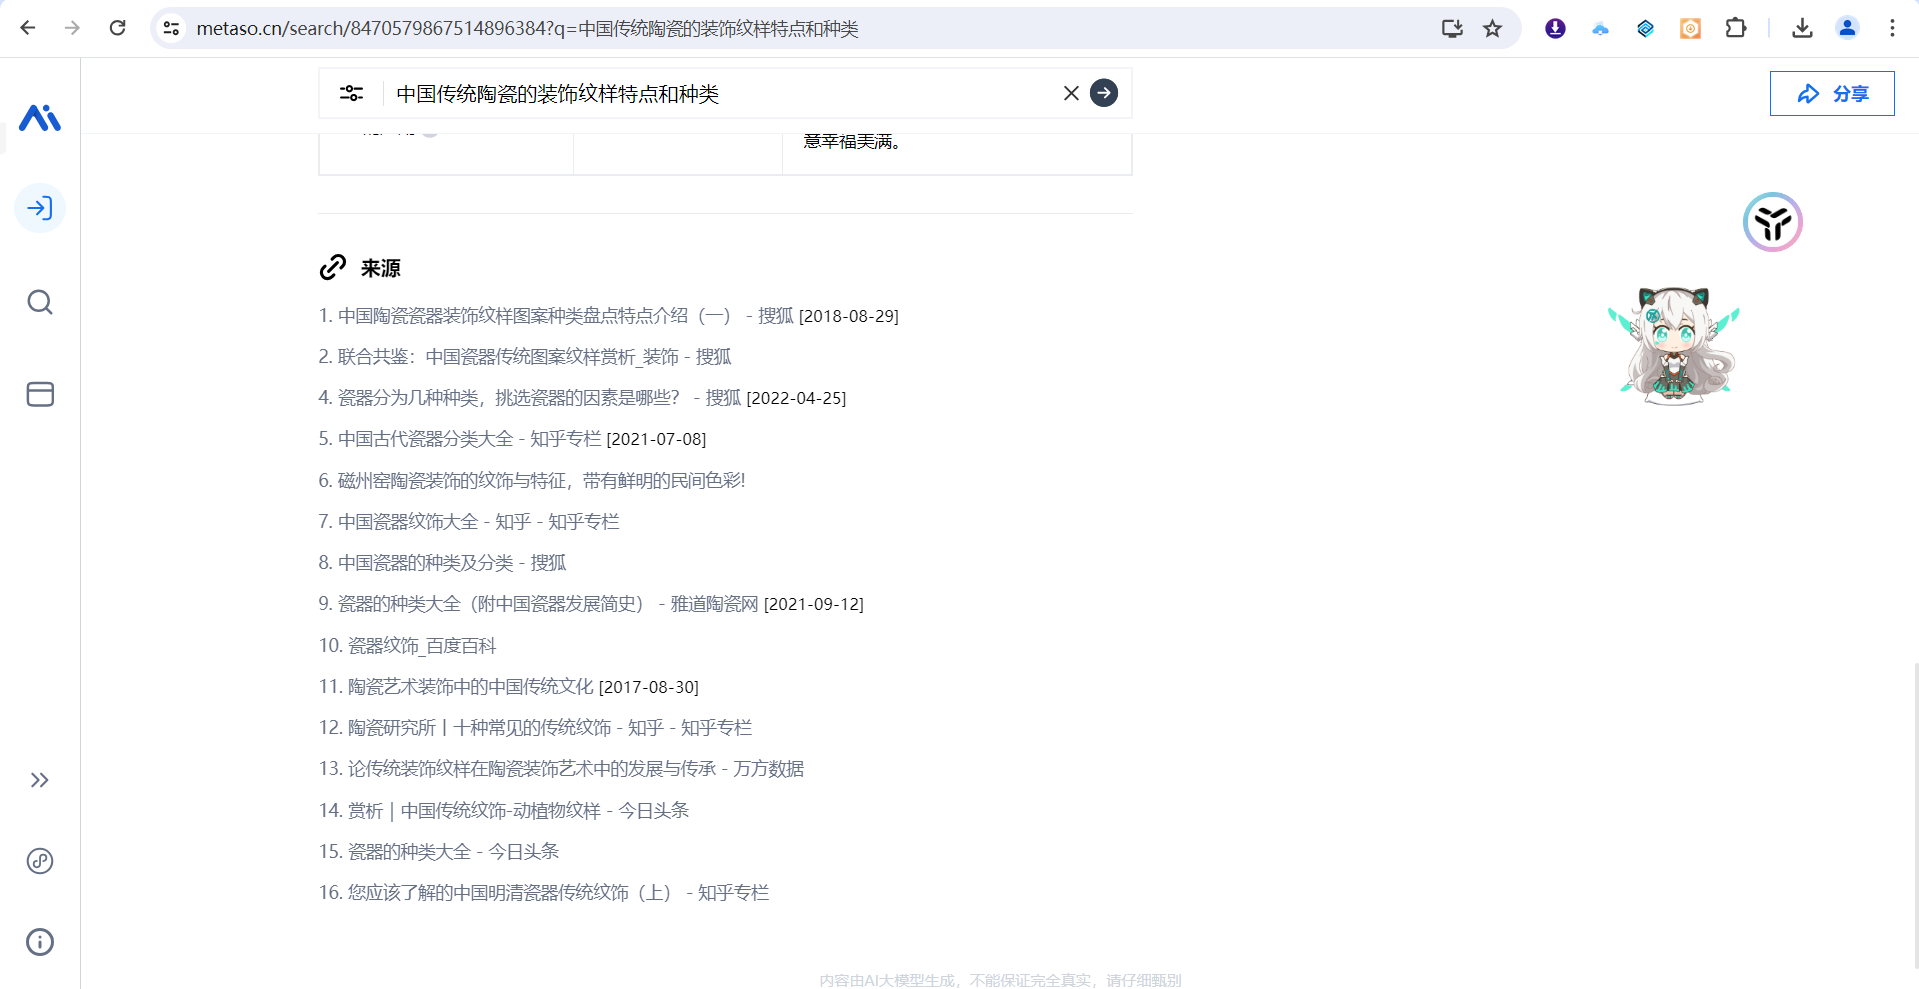Image resolution: width=1919 pixels, height=989 pixels.
Task: Click the 分享 share button
Action: tap(1831, 93)
